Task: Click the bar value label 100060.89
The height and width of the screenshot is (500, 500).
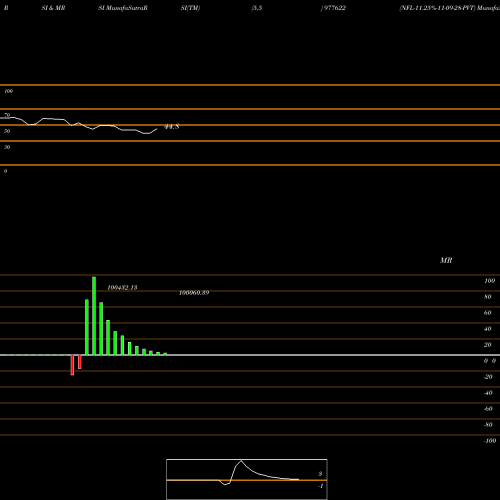Action: point(194,293)
